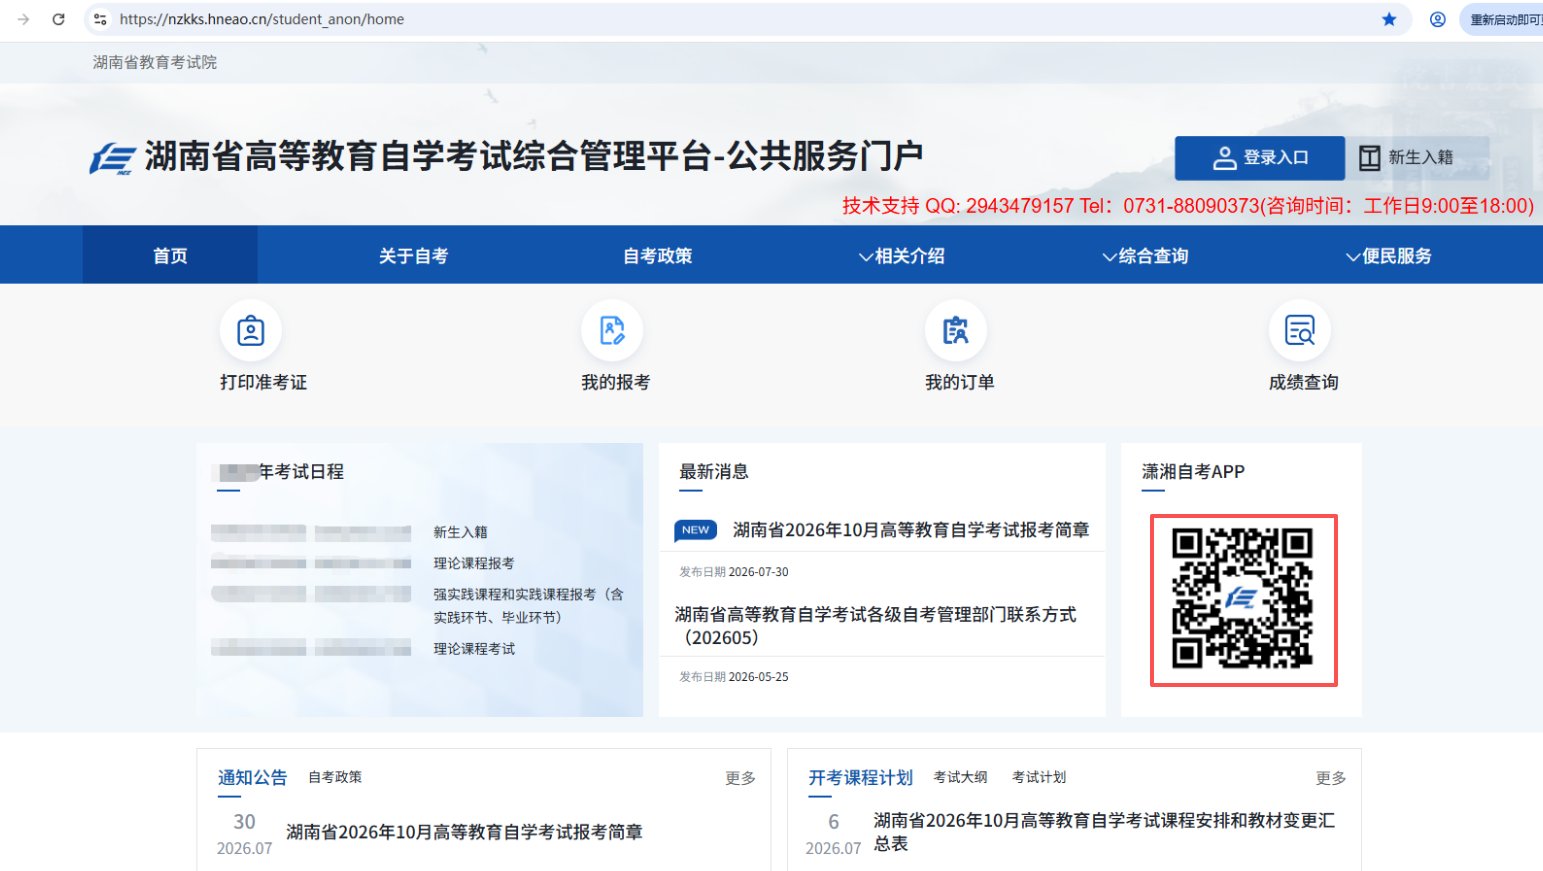This screenshot has height=871, width=1543.
Task: Click the 打印准考证 icon
Action: (250, 330)
